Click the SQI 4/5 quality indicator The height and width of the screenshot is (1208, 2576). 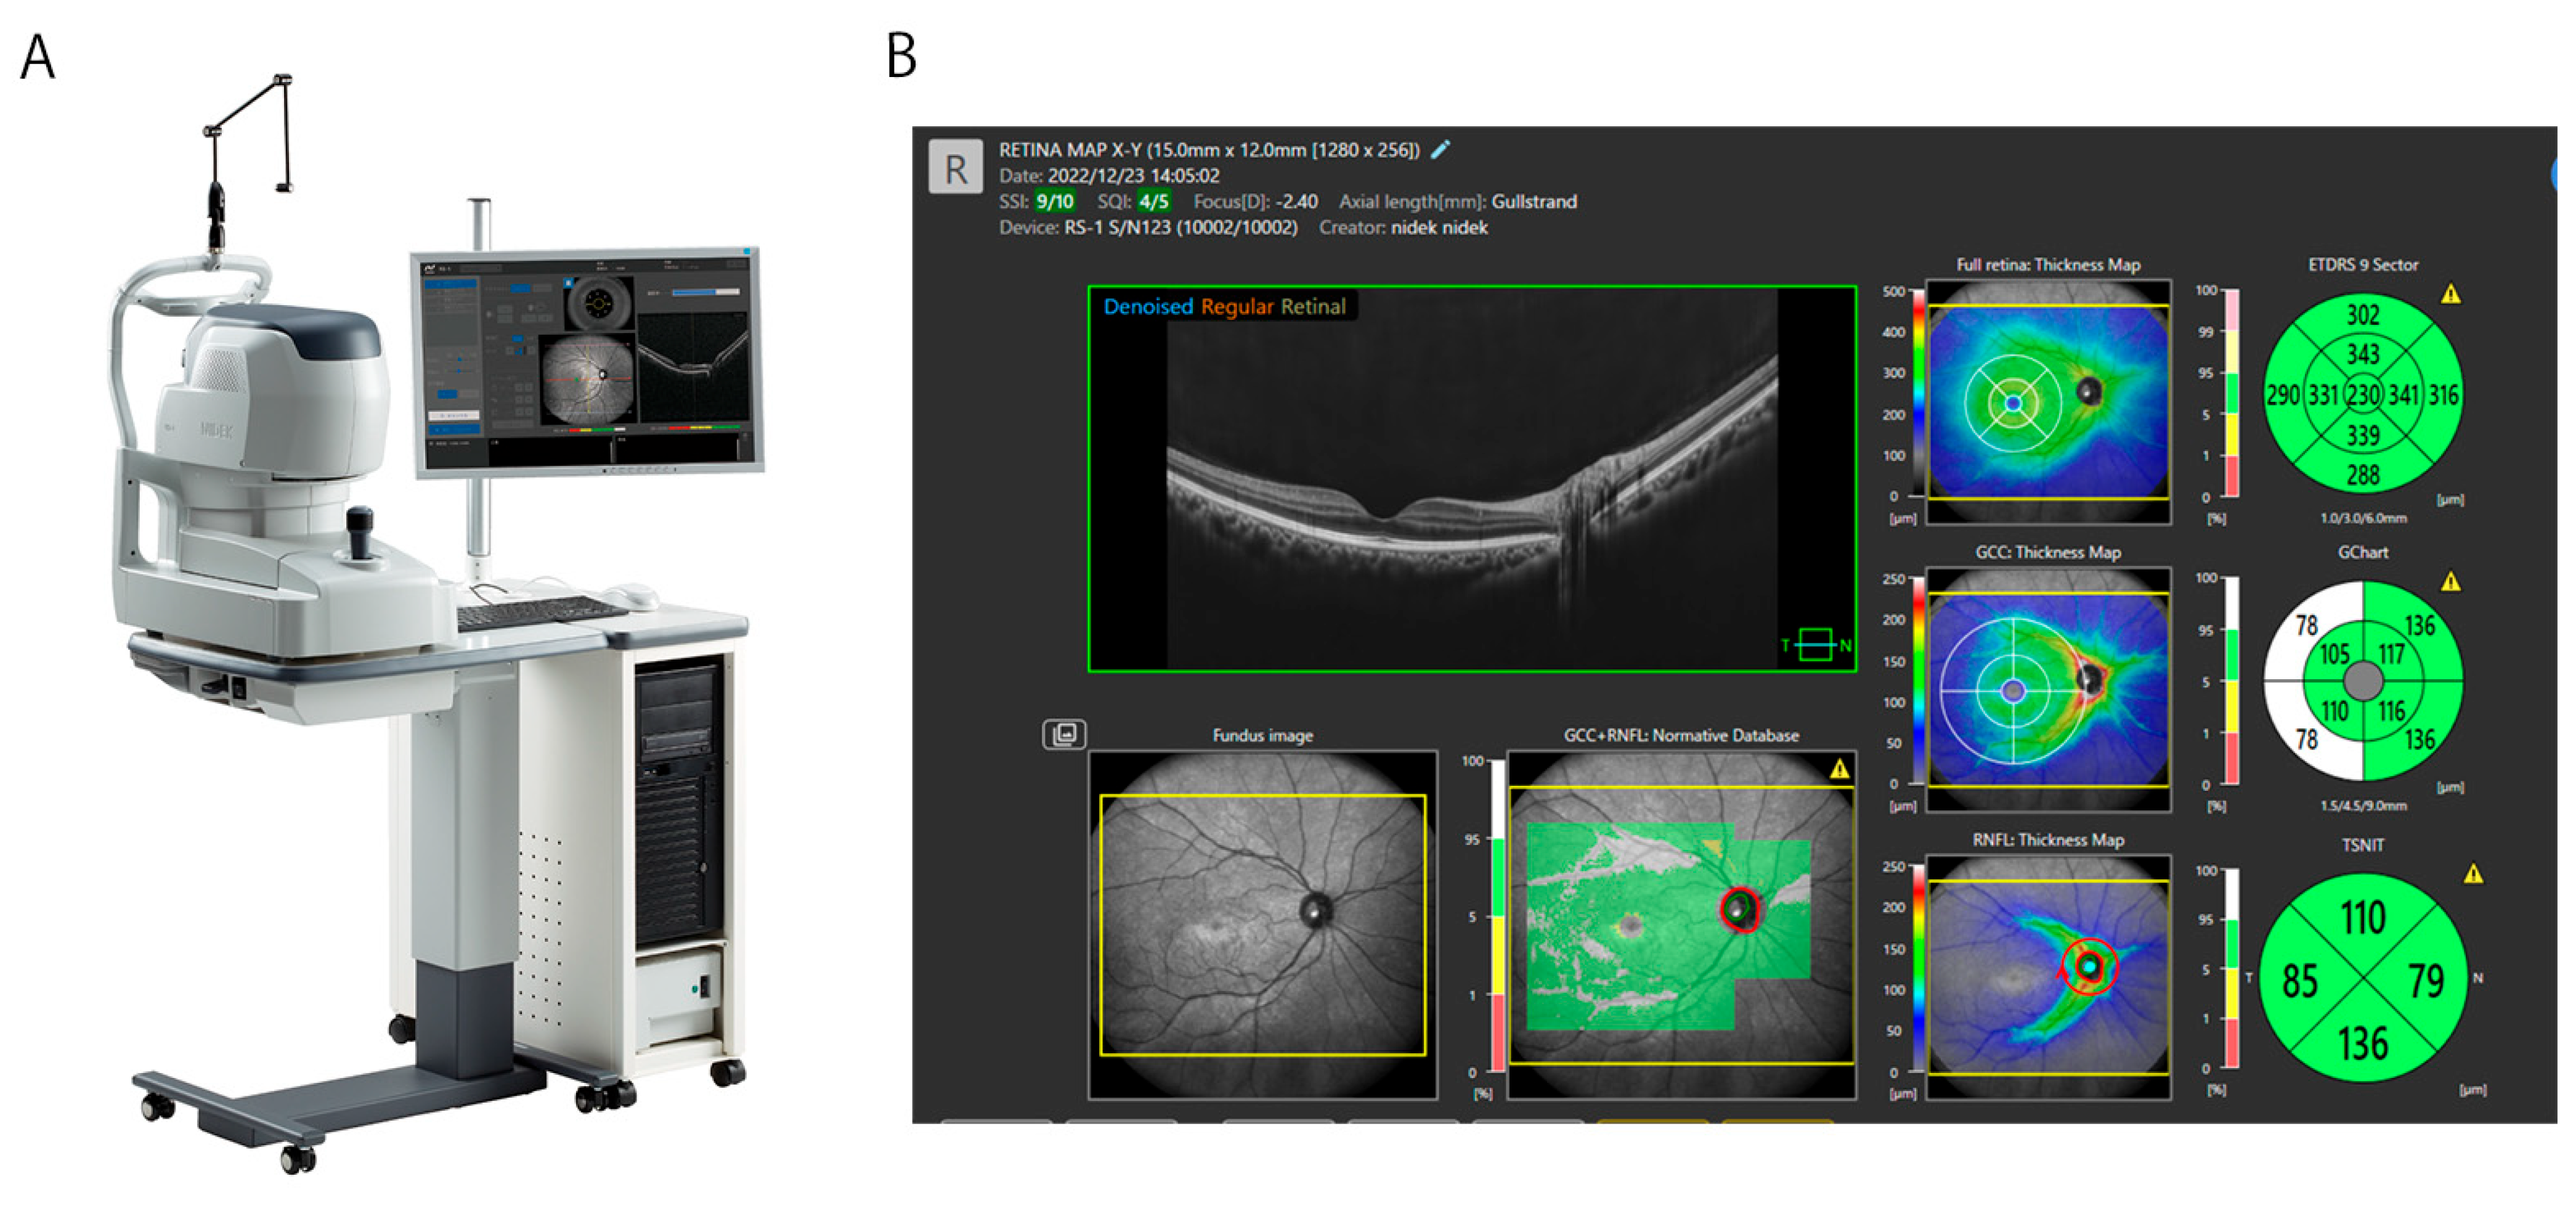[1153, 201]
